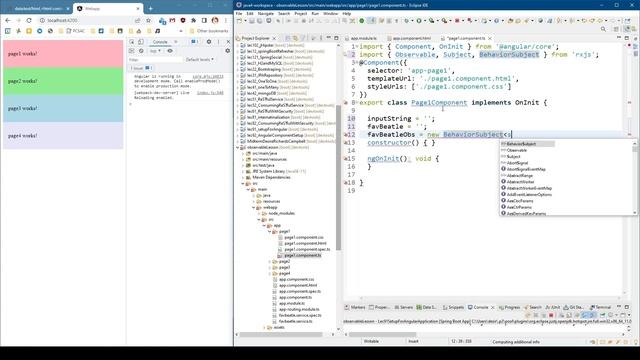The image size is (640, 360).
Task: Open the Window menu in Eclipse
Action: click(x=330, y=13)
